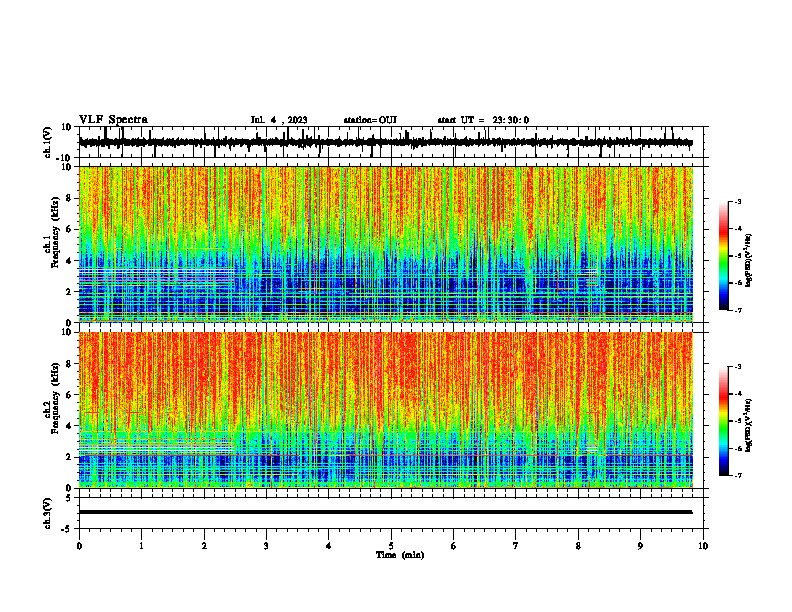
Task: Click the time axis tick label "0"
Action: 79,546
